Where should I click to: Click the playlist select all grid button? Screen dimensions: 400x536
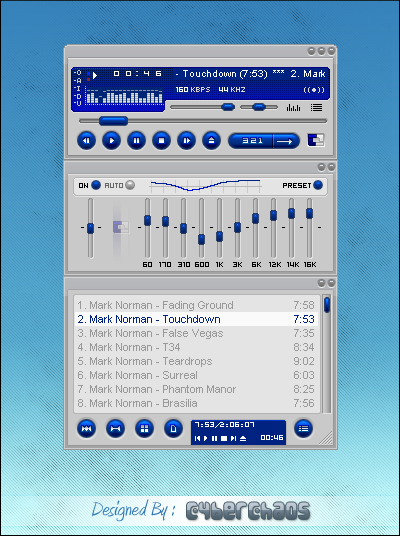click(144, 428)
